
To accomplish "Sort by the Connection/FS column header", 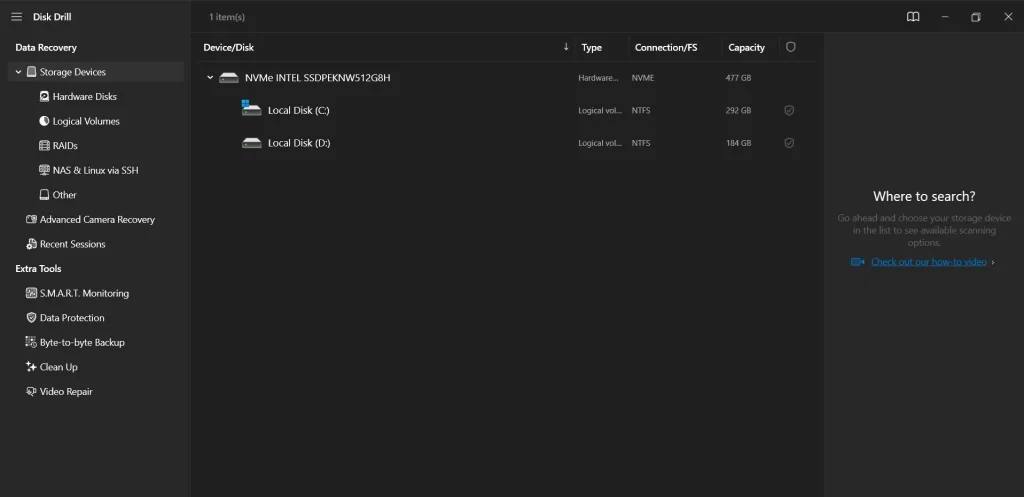I will coord(666,48).
